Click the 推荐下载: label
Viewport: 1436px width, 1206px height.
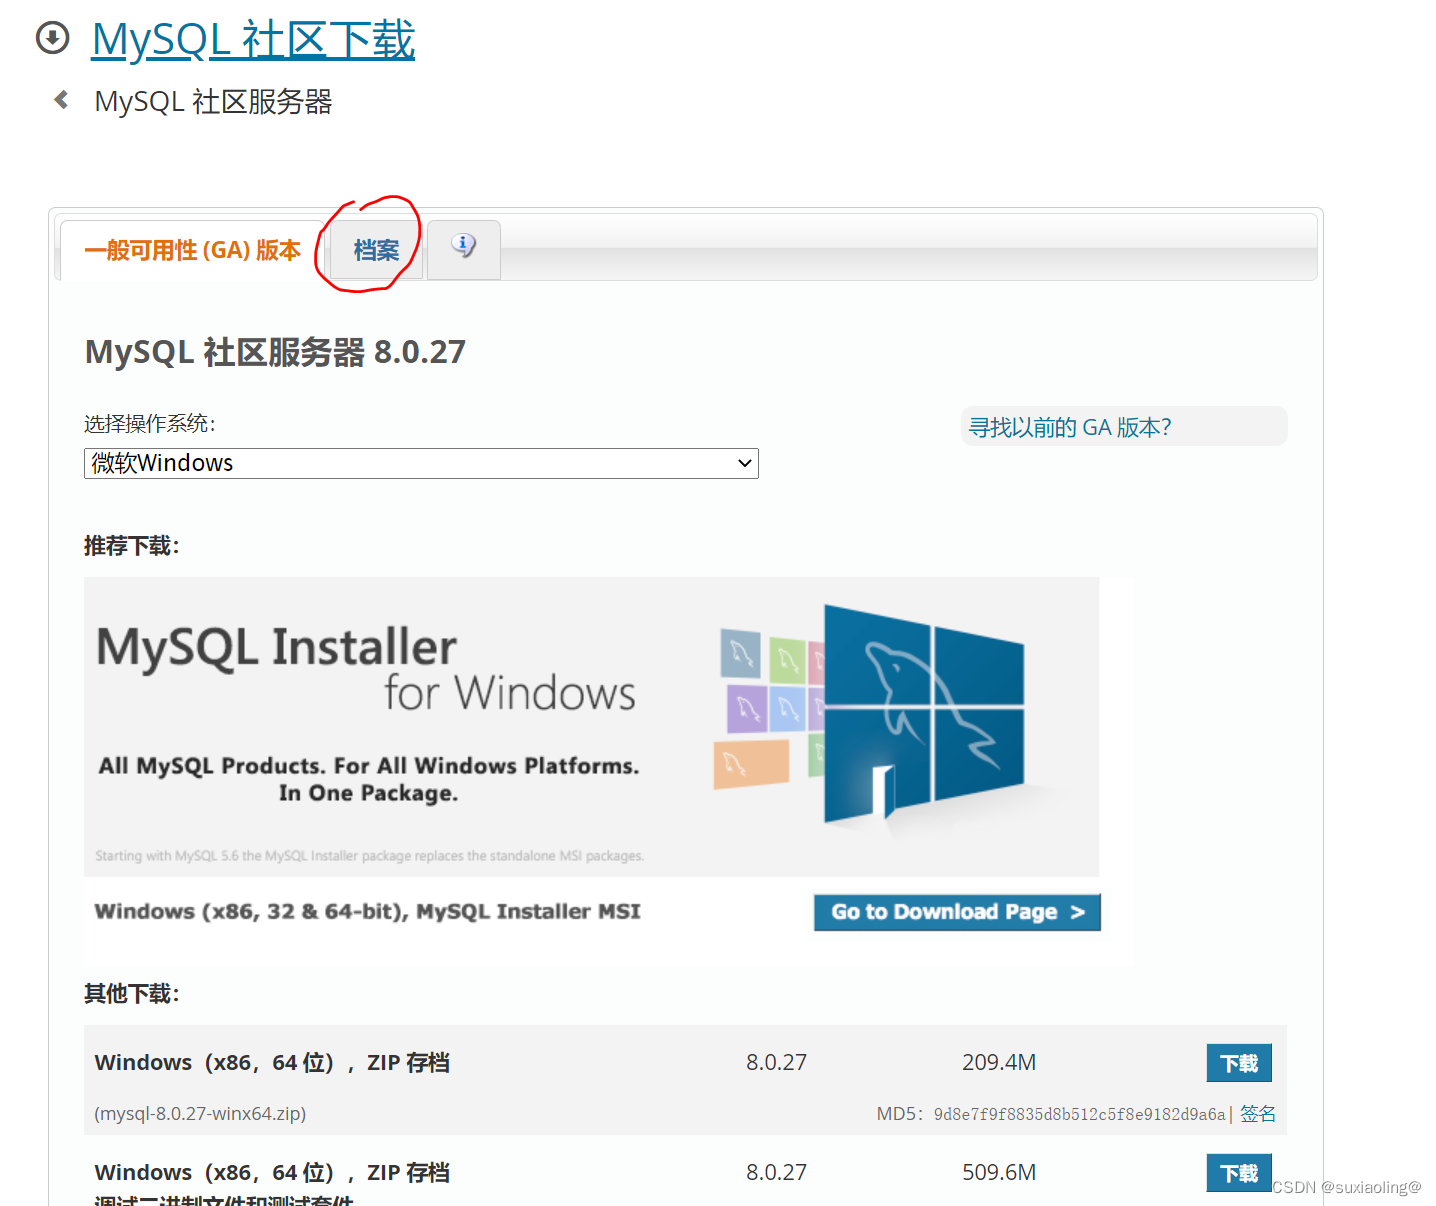pos(132,546)
